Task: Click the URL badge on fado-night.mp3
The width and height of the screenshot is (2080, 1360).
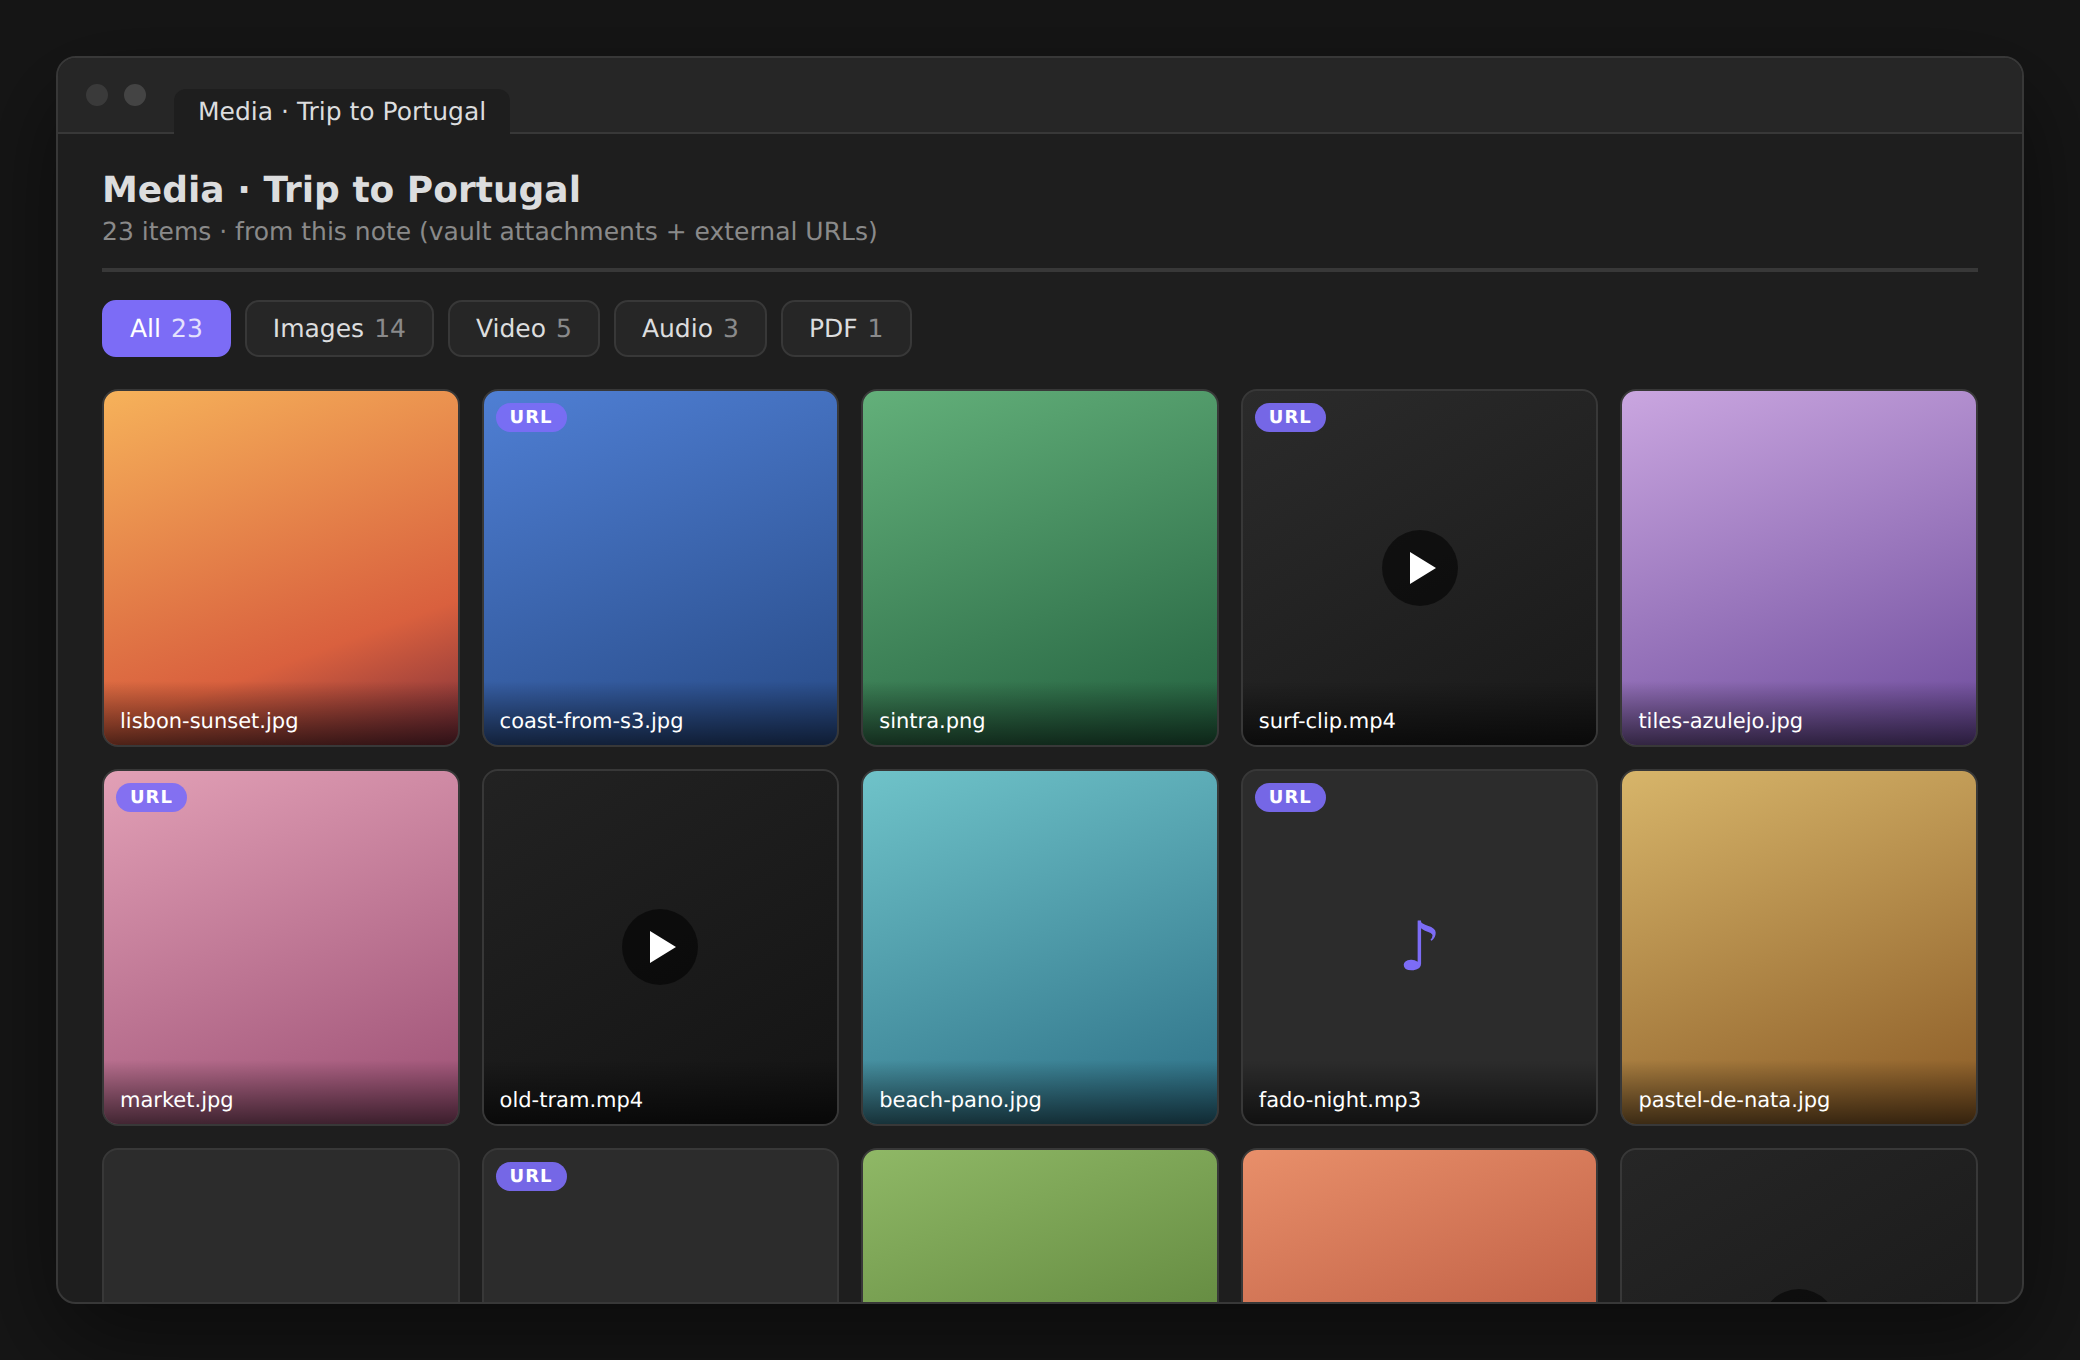Action: point(1290,797)
